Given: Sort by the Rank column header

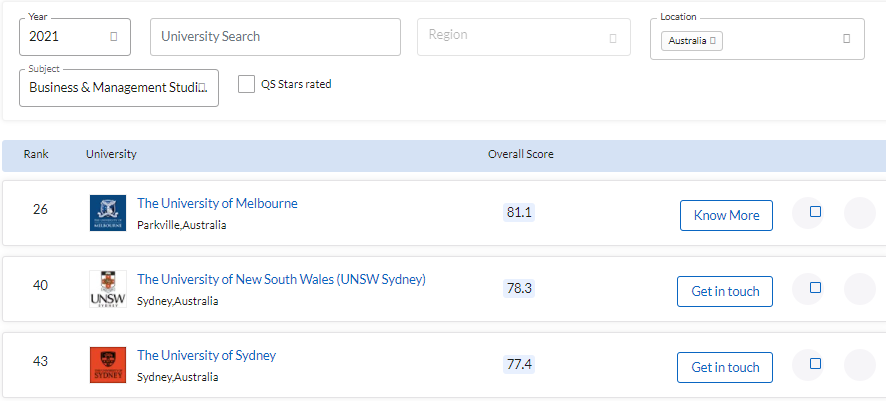Looking at the screenshot, I should [x=36, y=154].
